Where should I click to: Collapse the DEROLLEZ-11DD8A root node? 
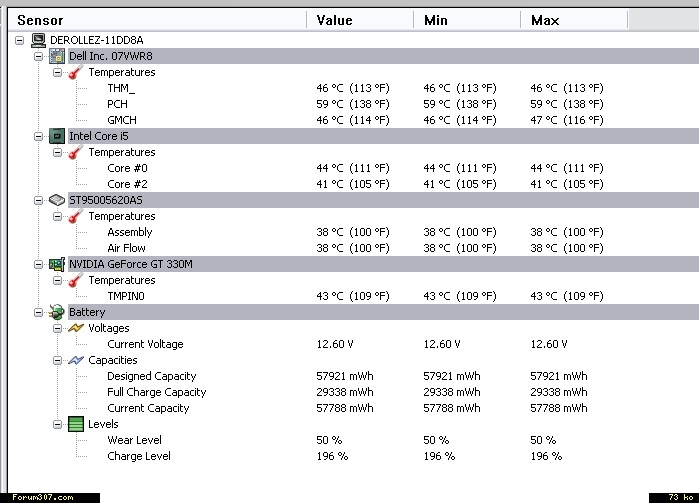click(x=21, y=40)
